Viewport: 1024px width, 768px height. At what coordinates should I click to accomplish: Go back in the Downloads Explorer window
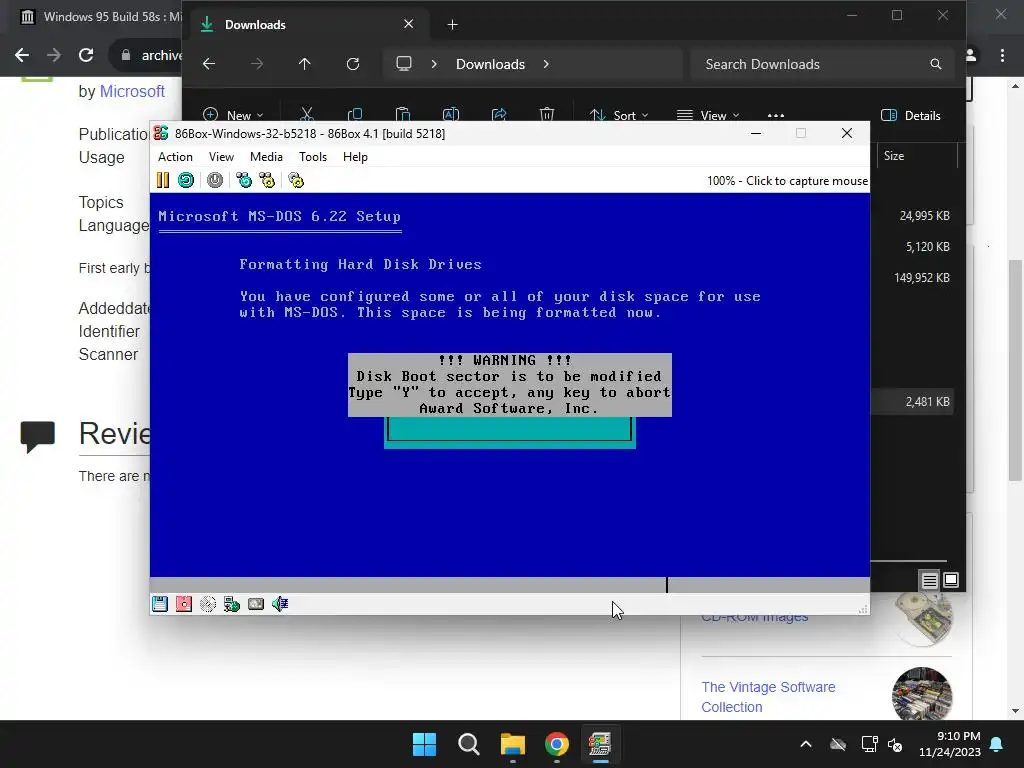209,64
